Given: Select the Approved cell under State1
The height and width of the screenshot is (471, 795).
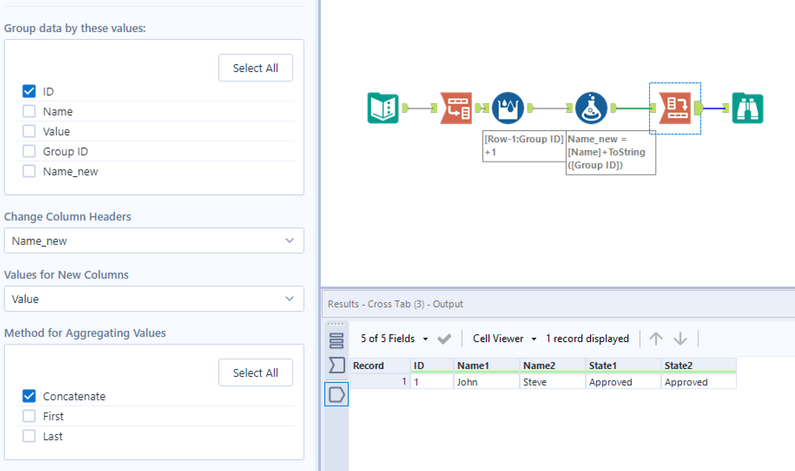Looking at the screenshot, I should click(623, 382).
